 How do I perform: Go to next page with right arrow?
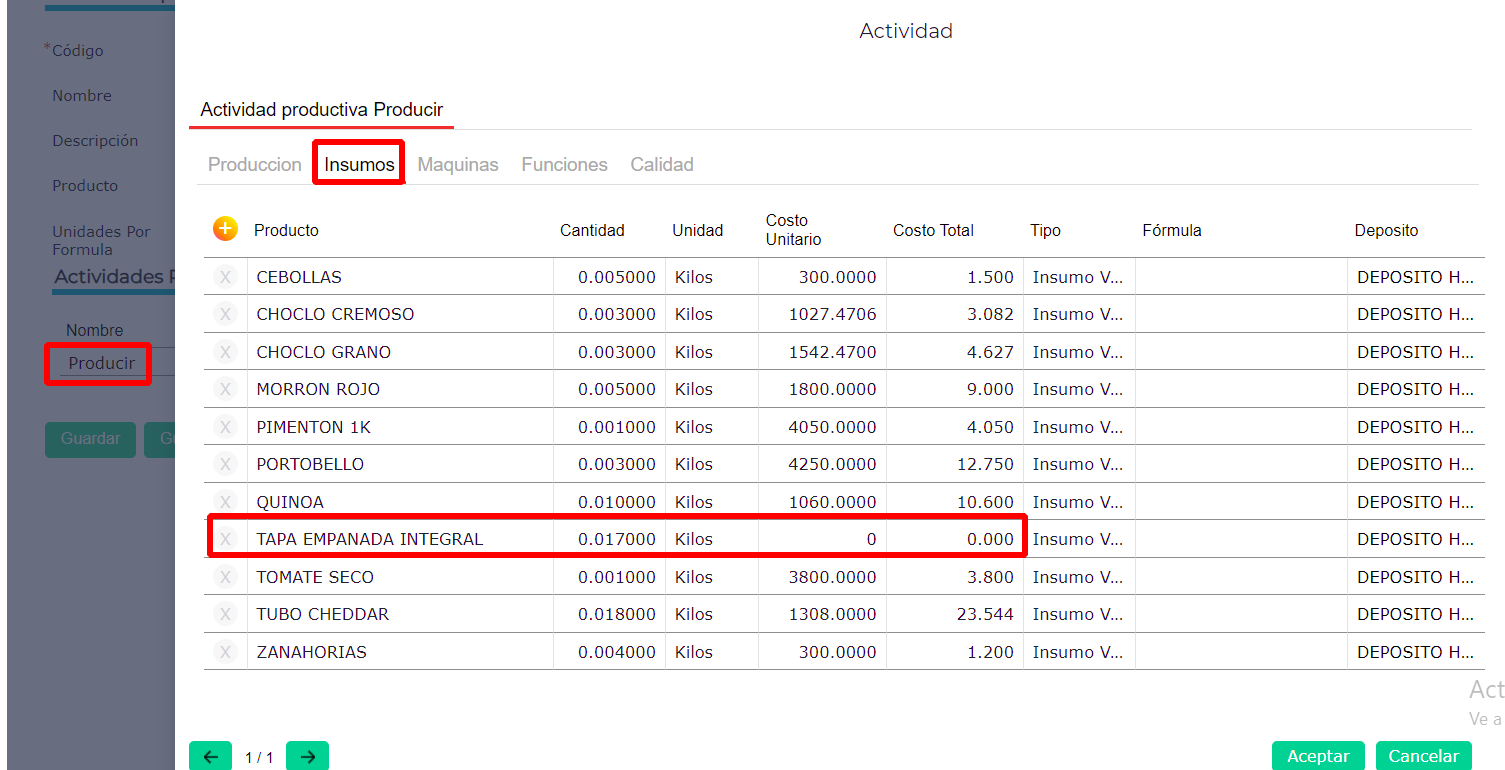[307, 757]
